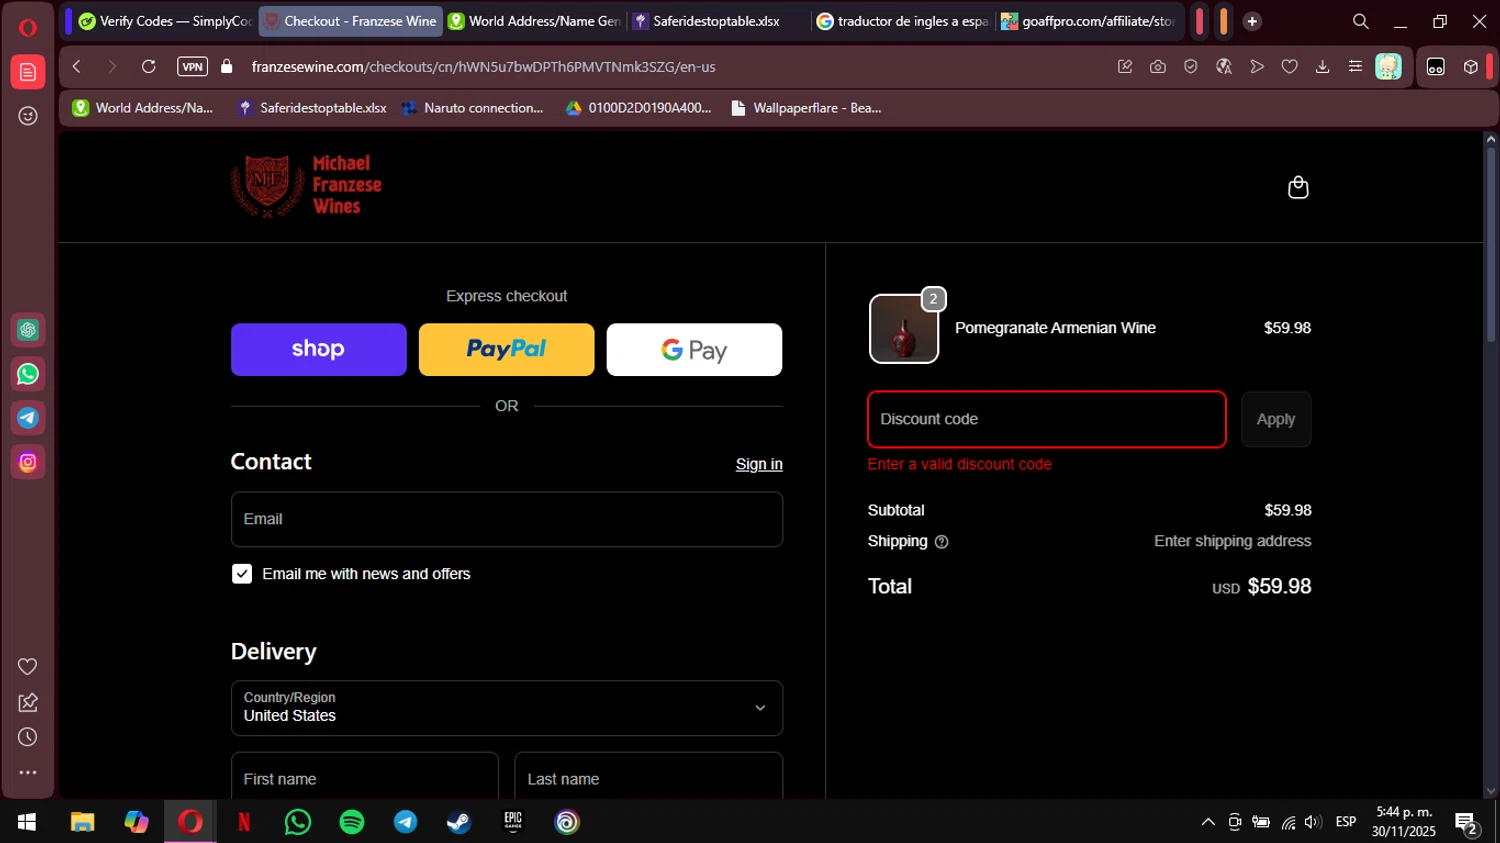Toggle the VPN badge in address bar

(192, 67)
